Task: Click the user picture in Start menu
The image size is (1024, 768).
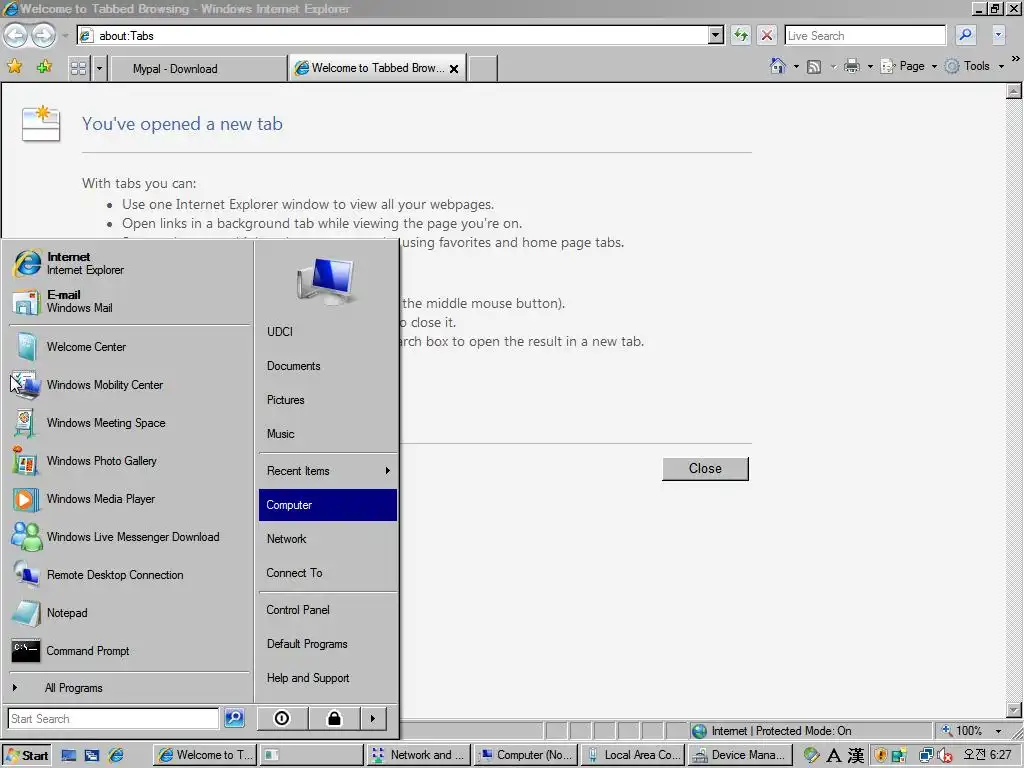Action: [x=325, y=281]
